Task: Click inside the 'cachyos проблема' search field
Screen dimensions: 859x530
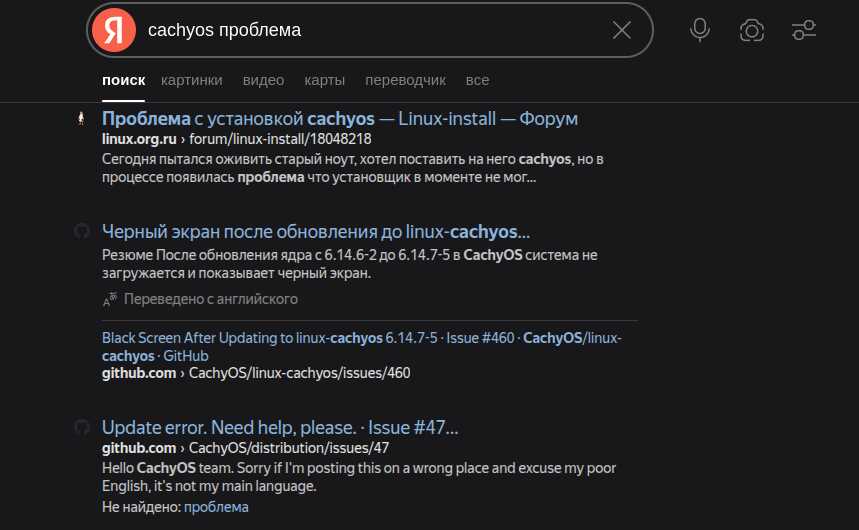Action: [370, 30]
